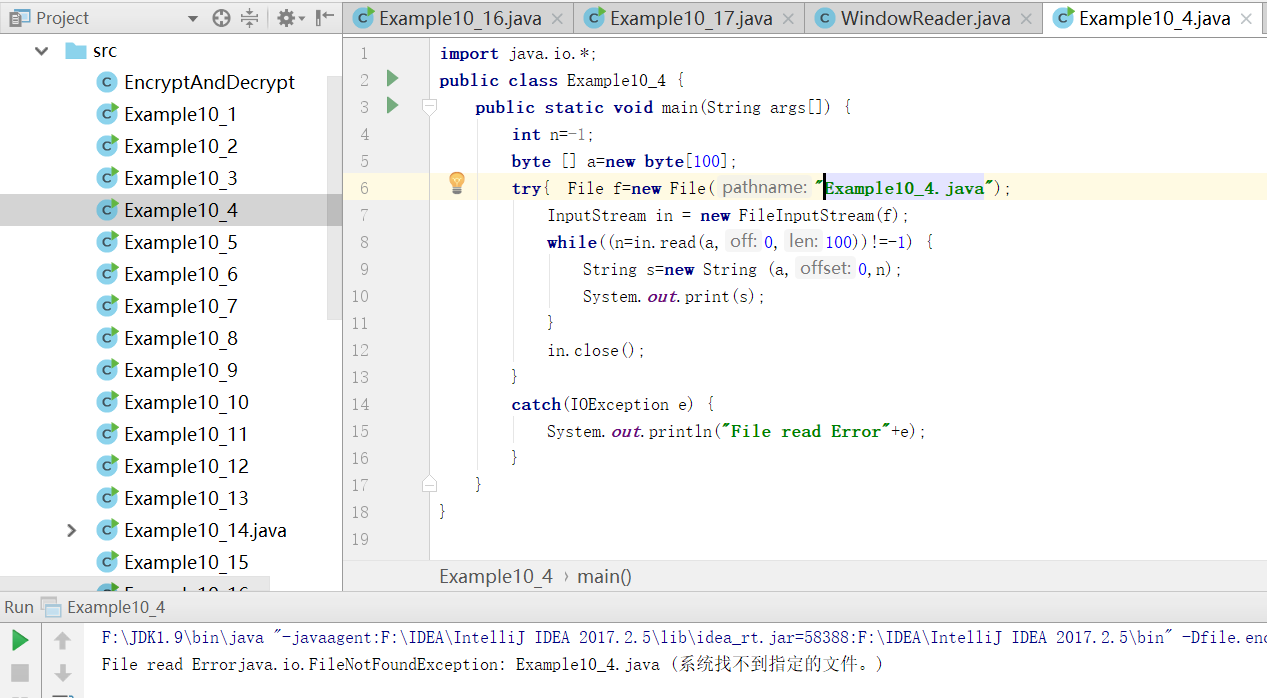Viewport: 1267px width, 698px height.
Task: Click the EncryptAndDecrypt class icon
Action: click(x=107, y=83)
